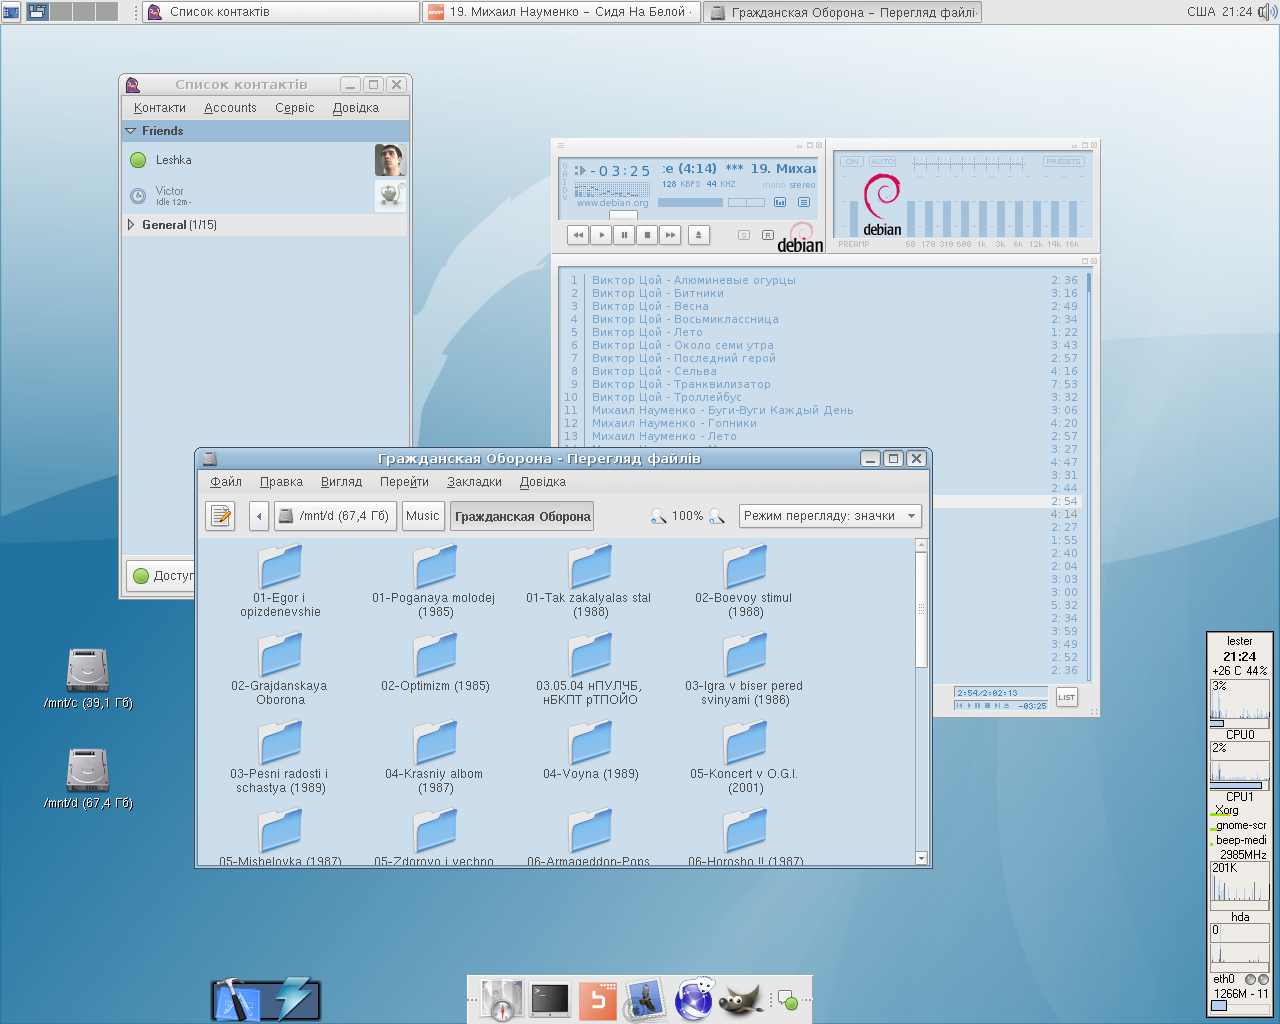The width and height of the screenshot is (1280, 1024).
Task: Toggle shuffle with the S button
Action: 743,235
